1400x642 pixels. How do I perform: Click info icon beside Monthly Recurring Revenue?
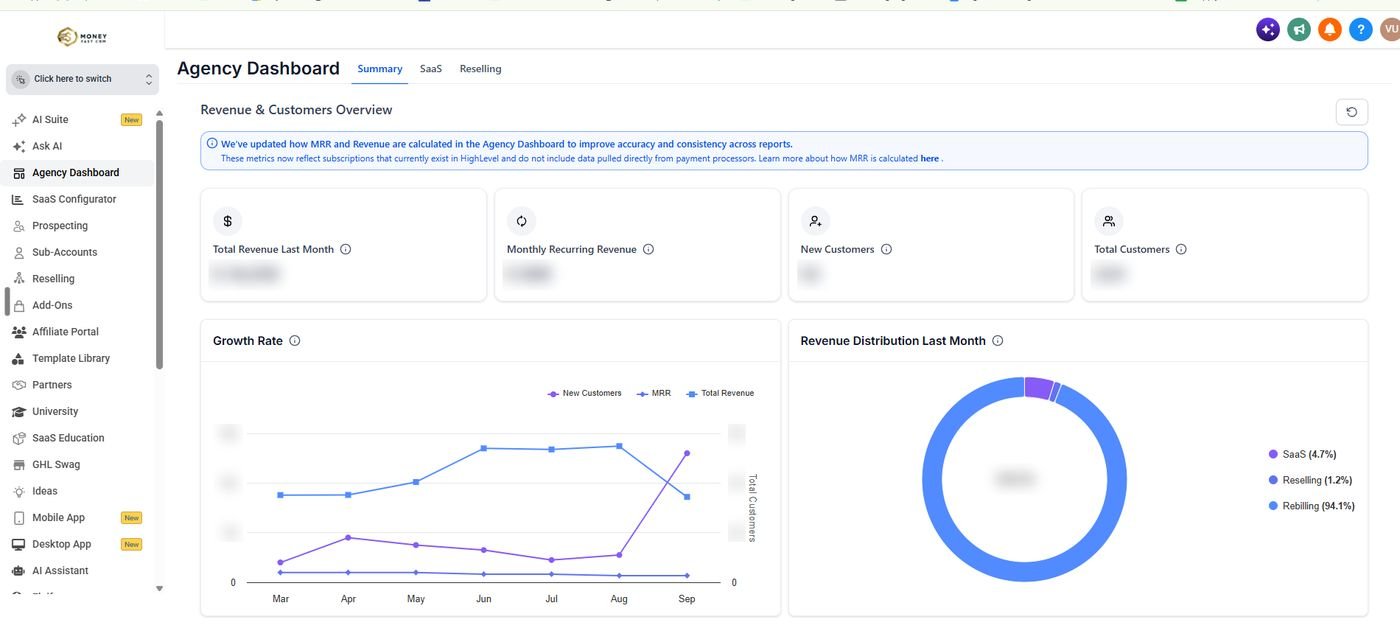pyautogui.click(x=648, y=249)
